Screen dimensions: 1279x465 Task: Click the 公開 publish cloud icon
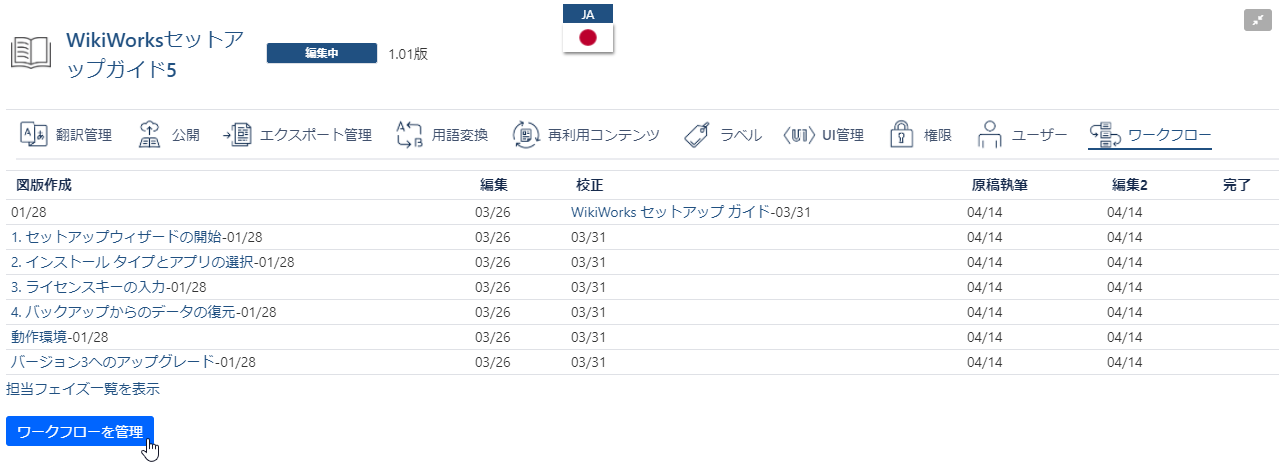149,135
